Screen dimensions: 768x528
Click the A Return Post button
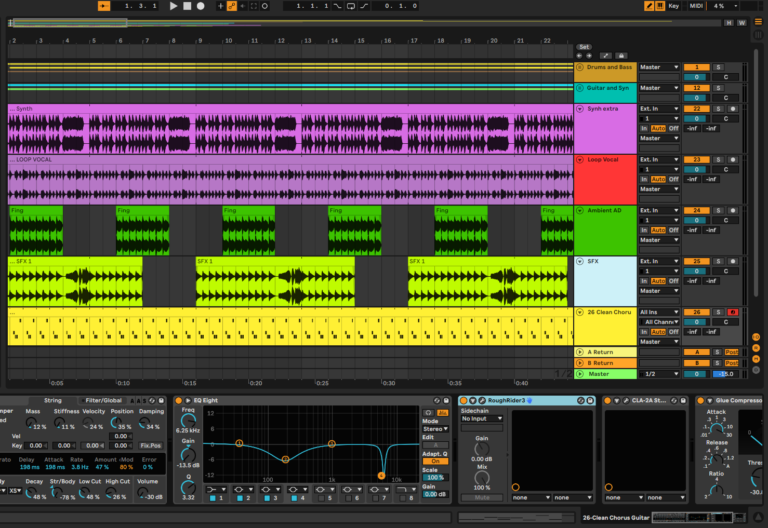point(732,352)
